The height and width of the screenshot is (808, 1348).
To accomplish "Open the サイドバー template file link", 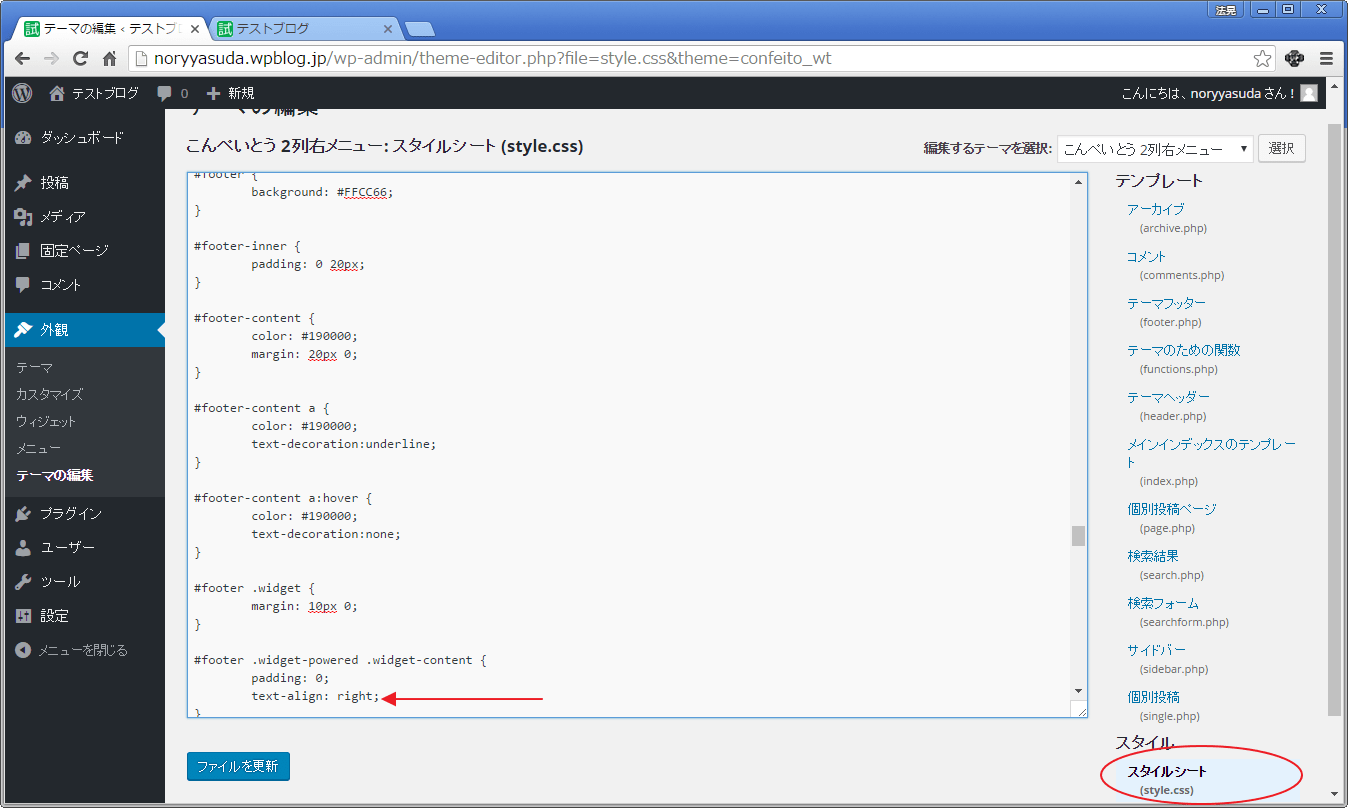I will coord(1156,650).
